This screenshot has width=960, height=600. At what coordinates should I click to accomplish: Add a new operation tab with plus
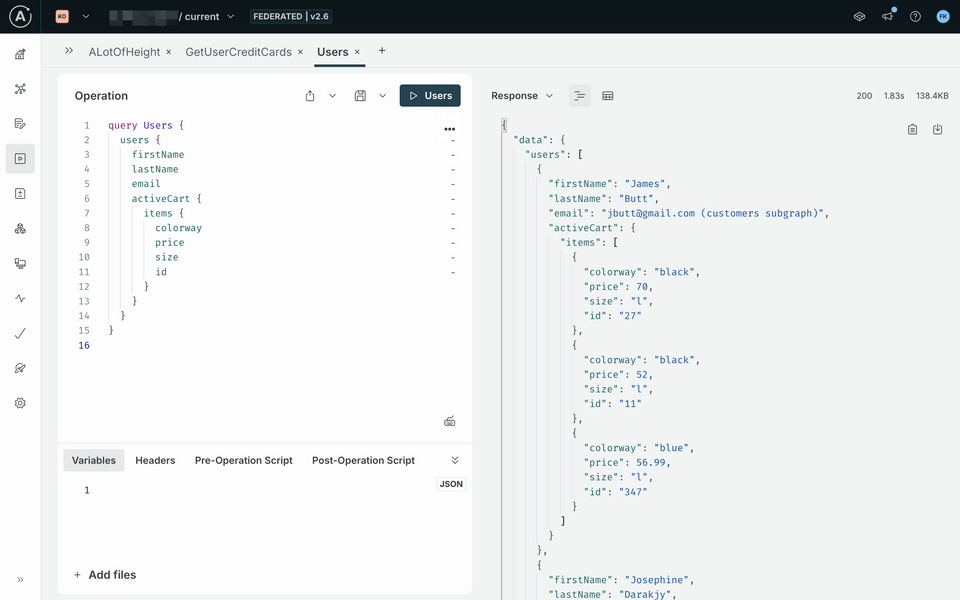point(382,51)
